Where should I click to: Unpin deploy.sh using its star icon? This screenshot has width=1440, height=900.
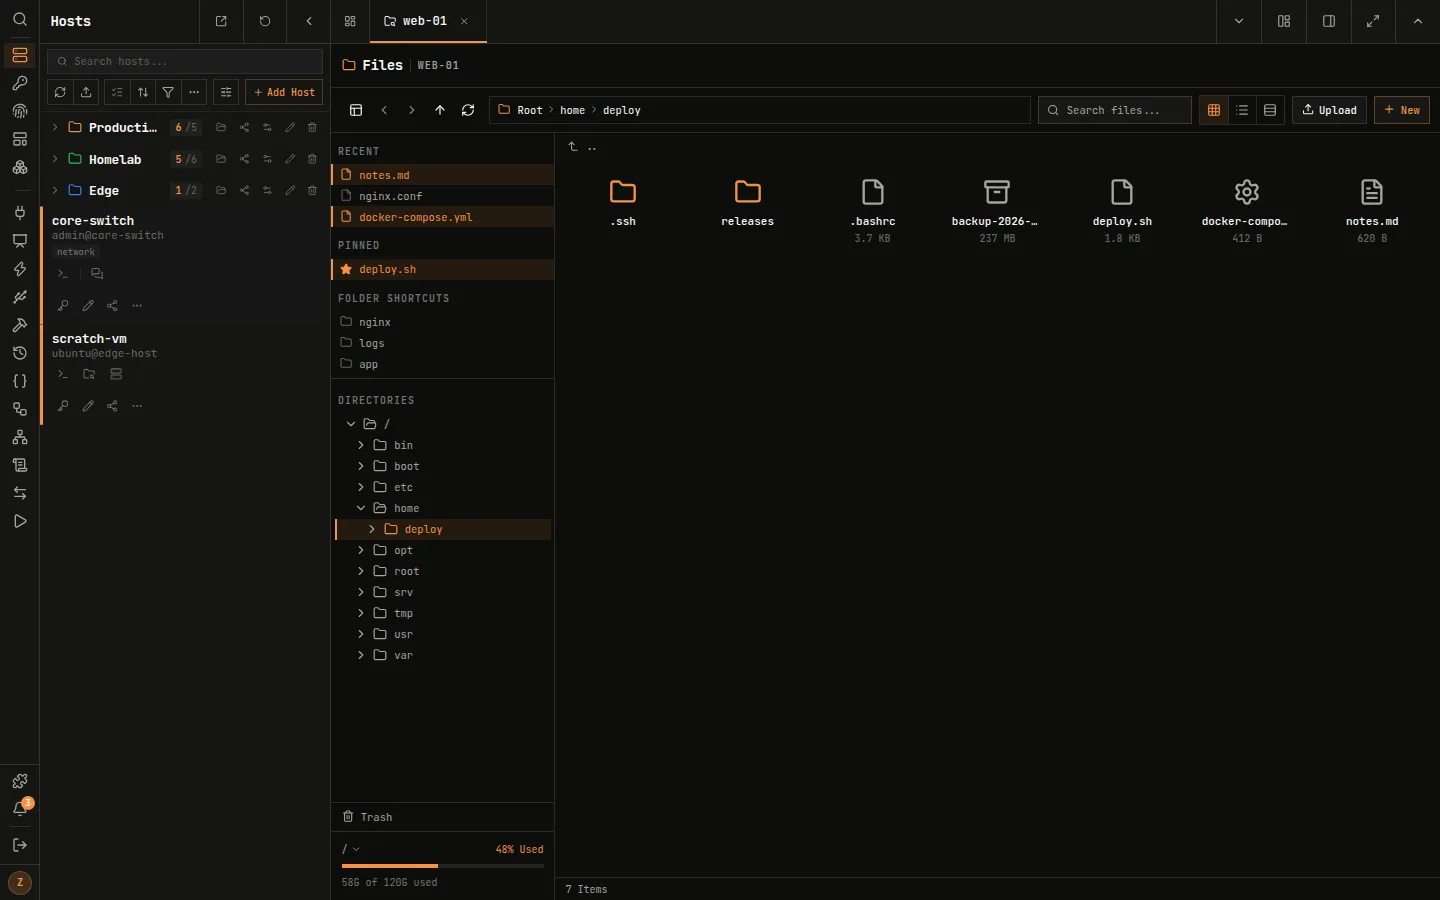pyautogui.click(x=346, y=269)
